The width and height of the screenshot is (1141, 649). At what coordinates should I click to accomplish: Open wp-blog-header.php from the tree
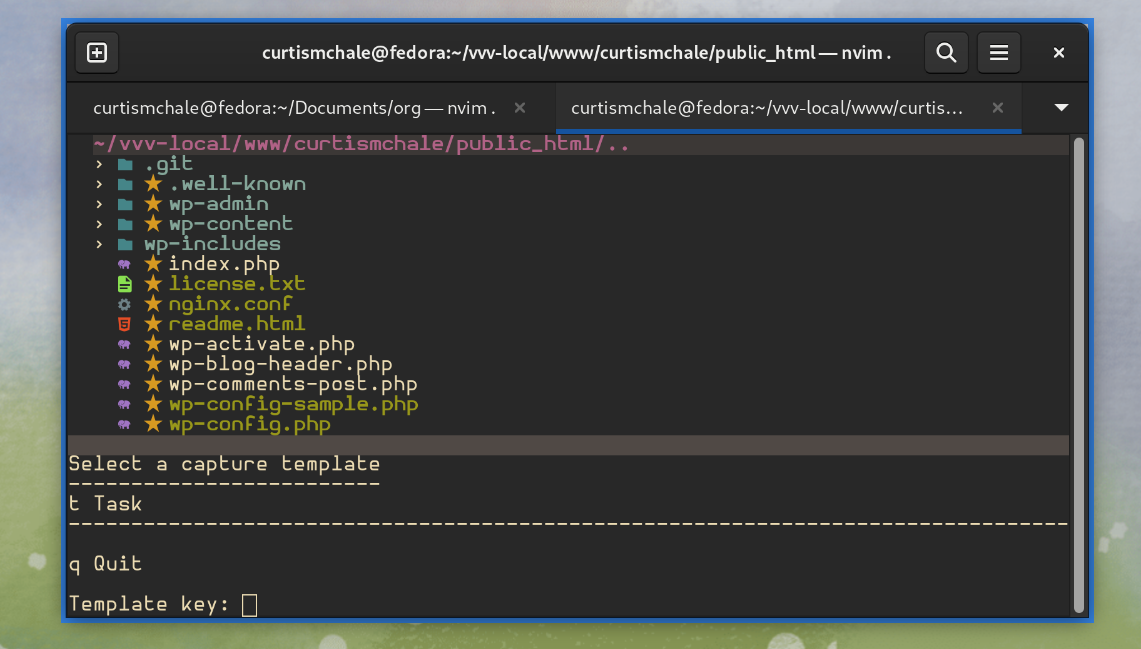pos(280,364)
